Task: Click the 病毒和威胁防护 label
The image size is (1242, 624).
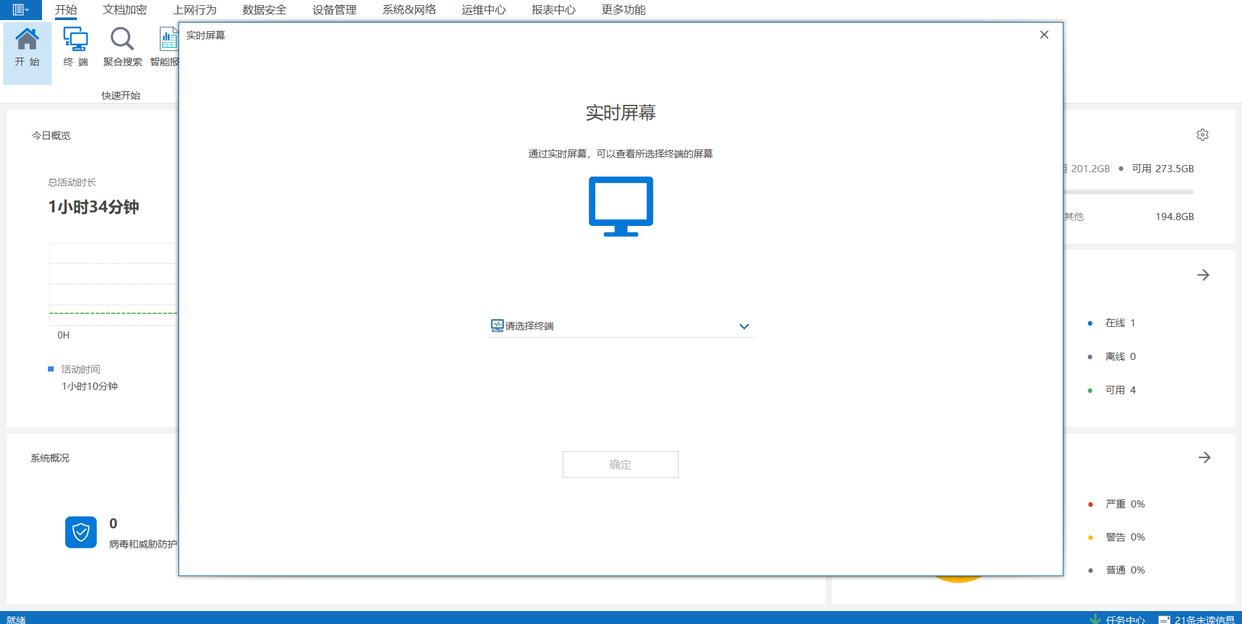Action: tap(143, 544)
